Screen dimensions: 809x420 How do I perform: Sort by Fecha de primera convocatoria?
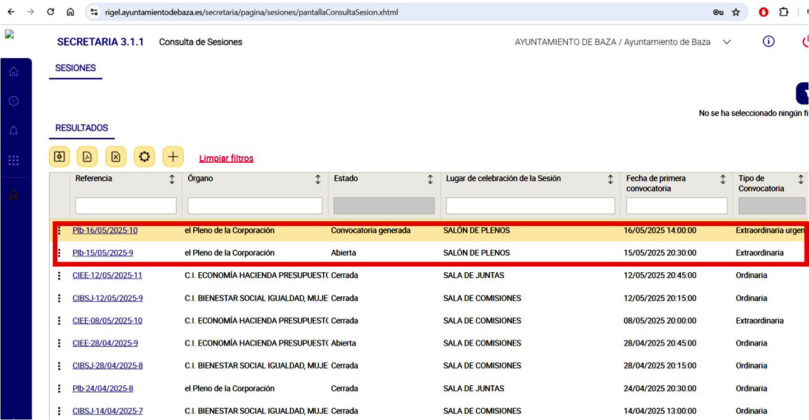pos(723,180)
